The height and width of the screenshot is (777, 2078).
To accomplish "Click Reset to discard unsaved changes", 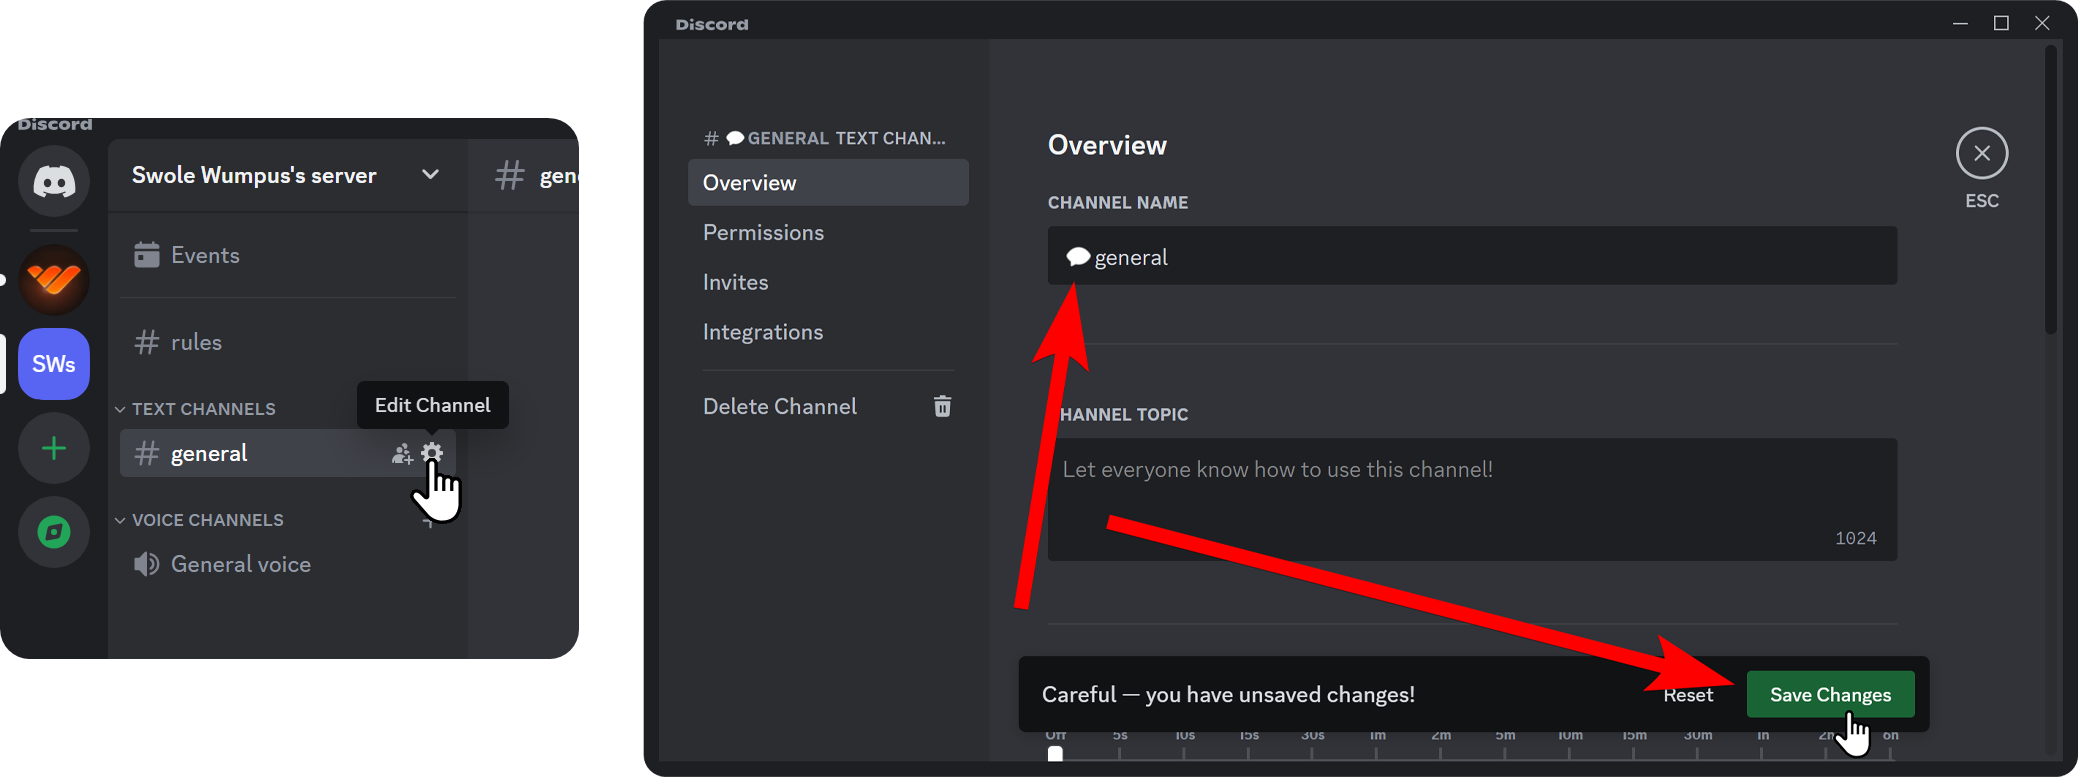I will (x=1688, y=694).
